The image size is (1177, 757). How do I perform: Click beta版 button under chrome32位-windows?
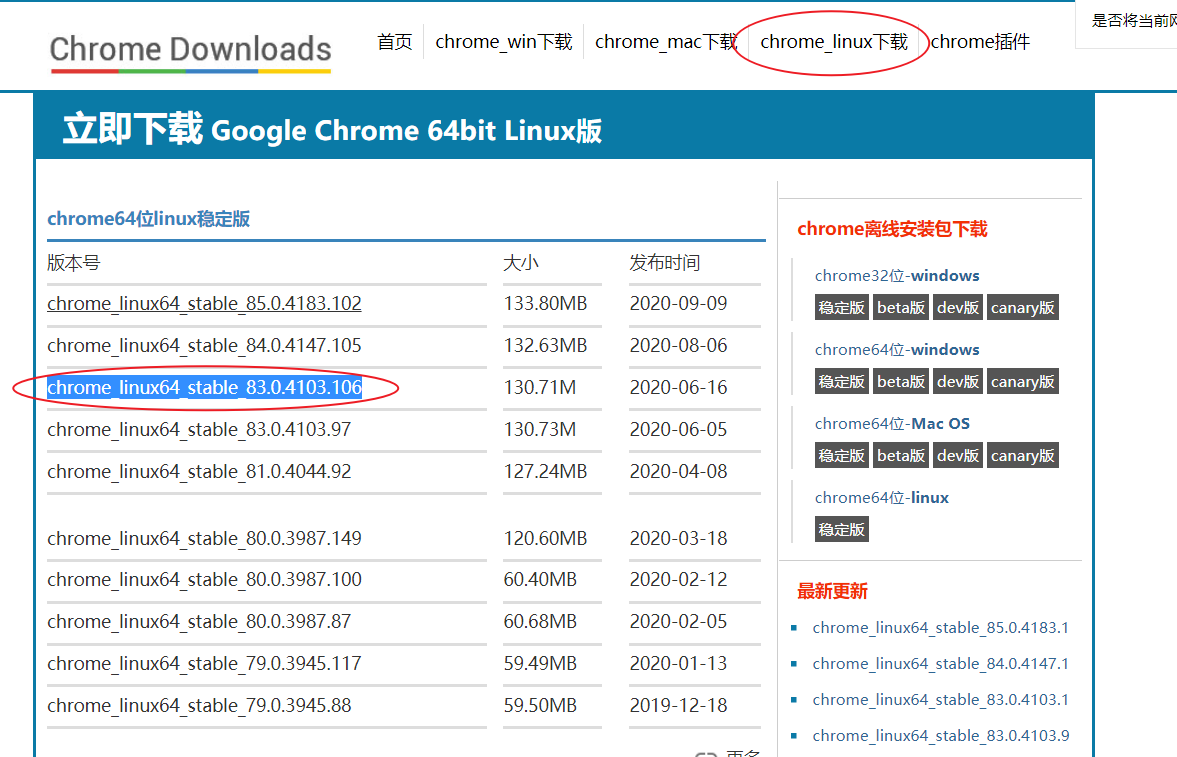coord(901,307)
